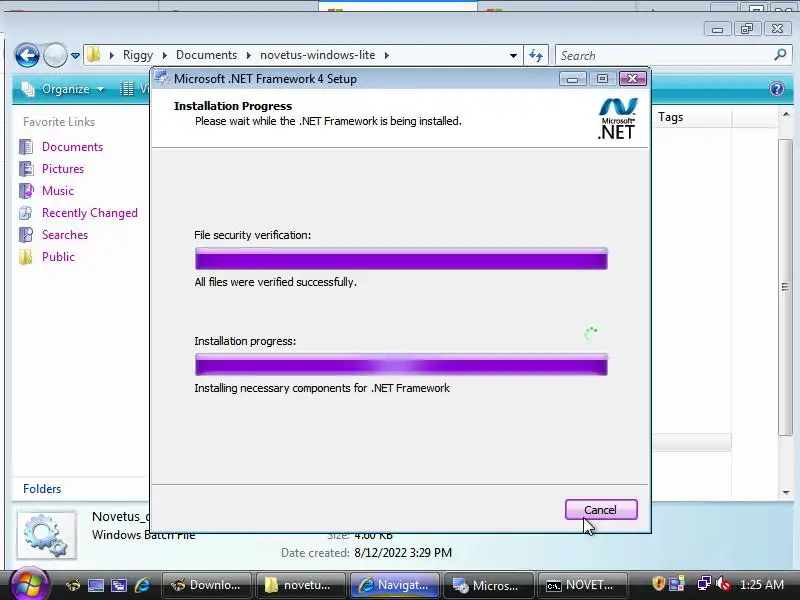Click the Pictures favorite icon
Image resolution: width=800 pixels, height=600 pixels.
(26, 169)
